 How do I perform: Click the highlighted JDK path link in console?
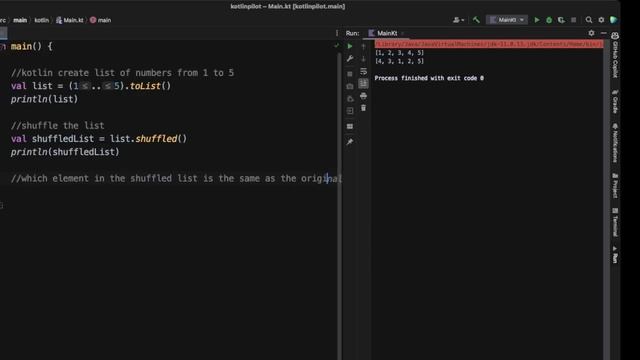coord(489,44)
